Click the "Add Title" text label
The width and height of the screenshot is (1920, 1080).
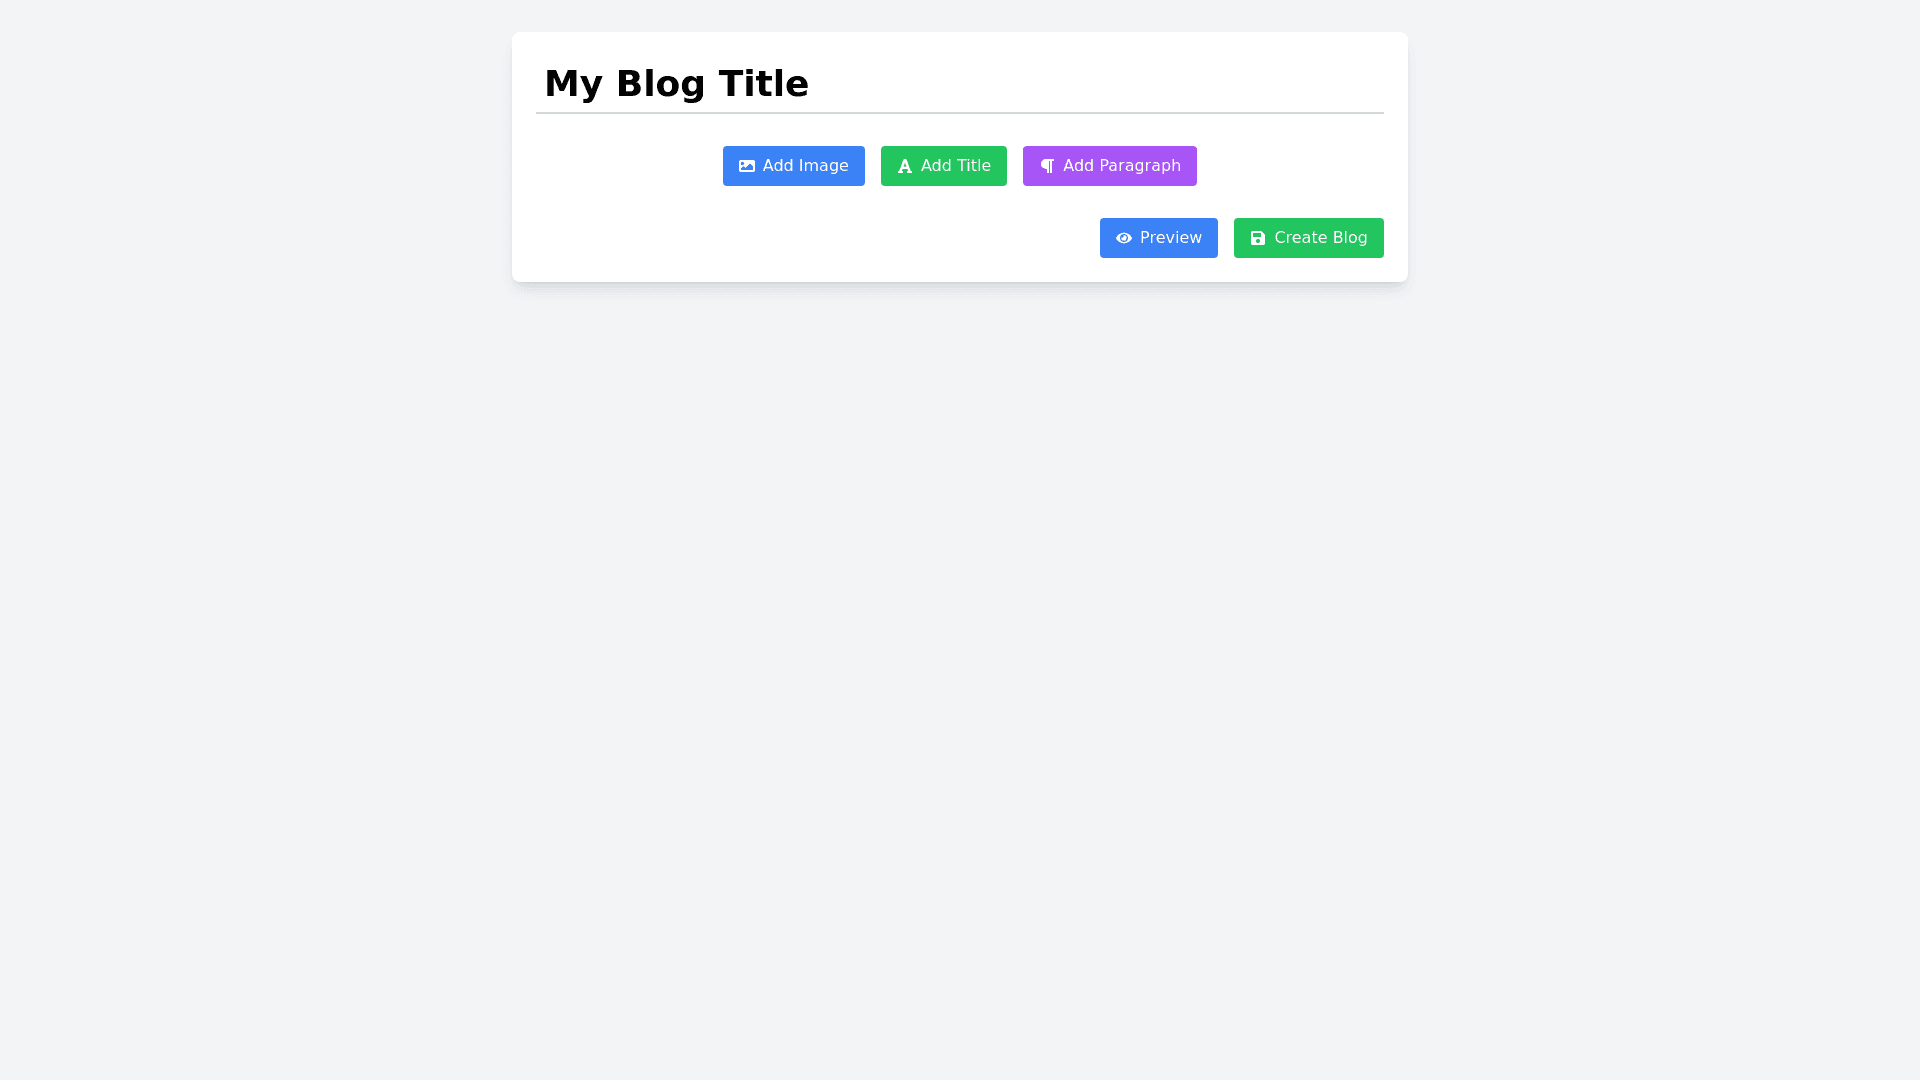coord(955,166)
